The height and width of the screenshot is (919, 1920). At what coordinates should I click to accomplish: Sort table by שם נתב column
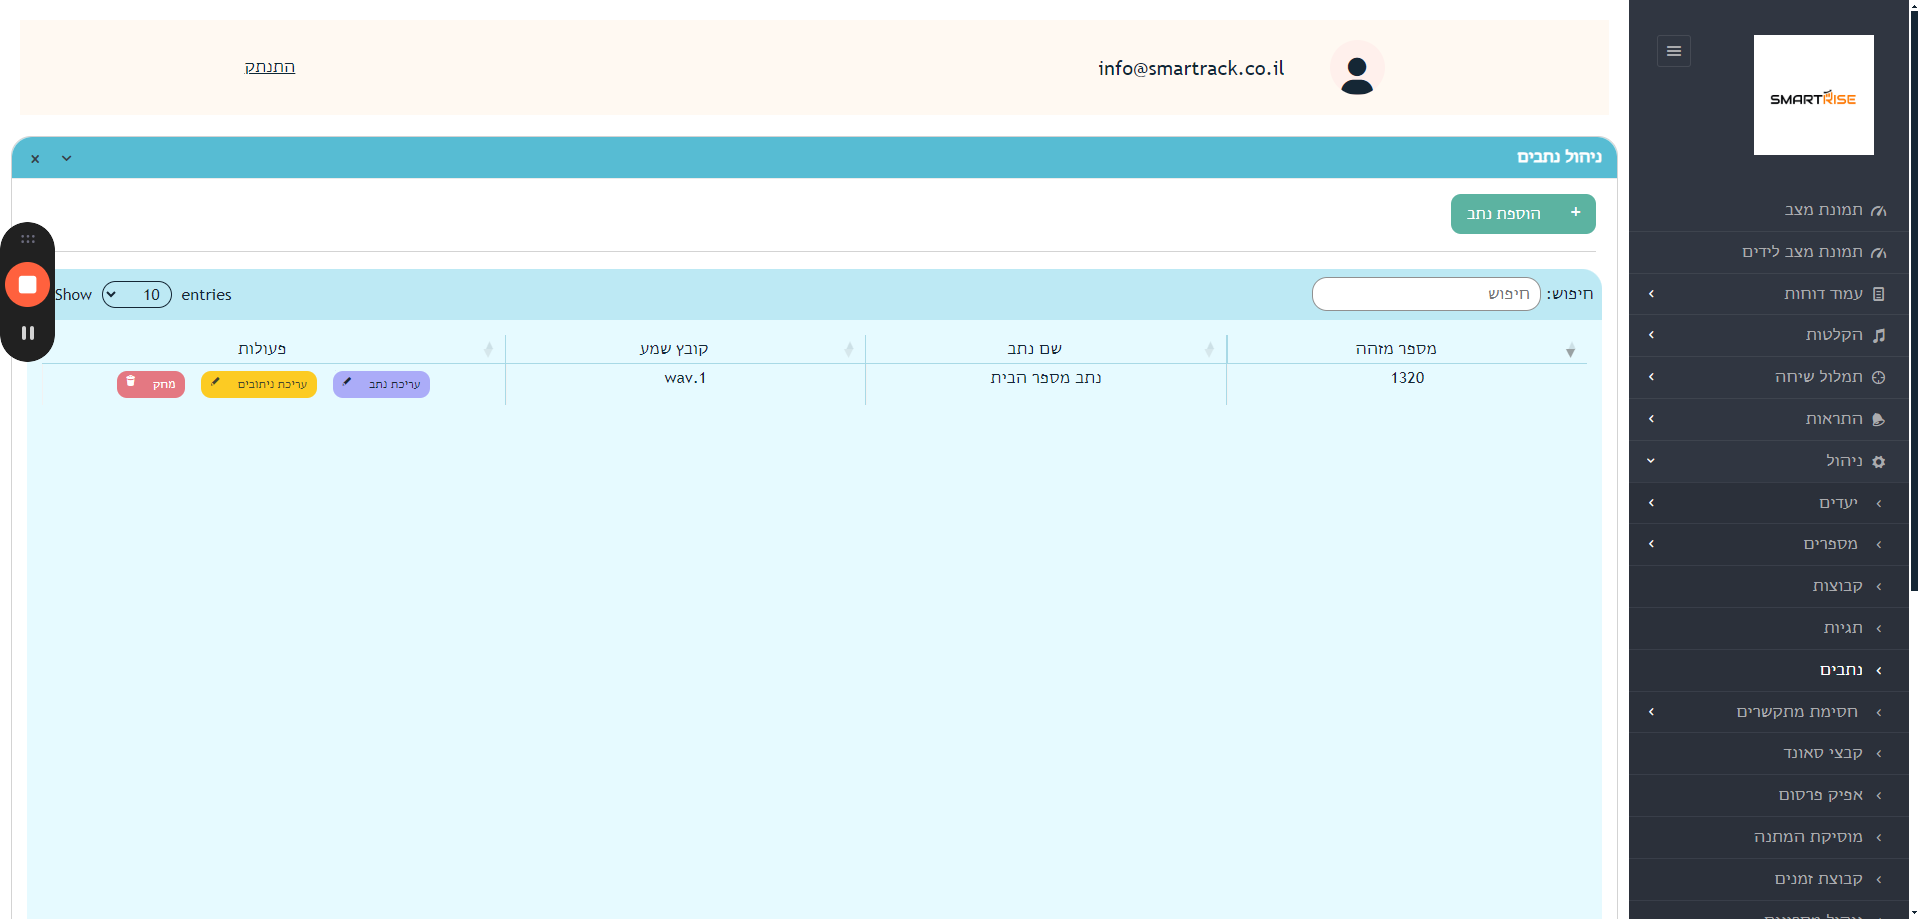pyautogui.click(x=1035, y=349)
